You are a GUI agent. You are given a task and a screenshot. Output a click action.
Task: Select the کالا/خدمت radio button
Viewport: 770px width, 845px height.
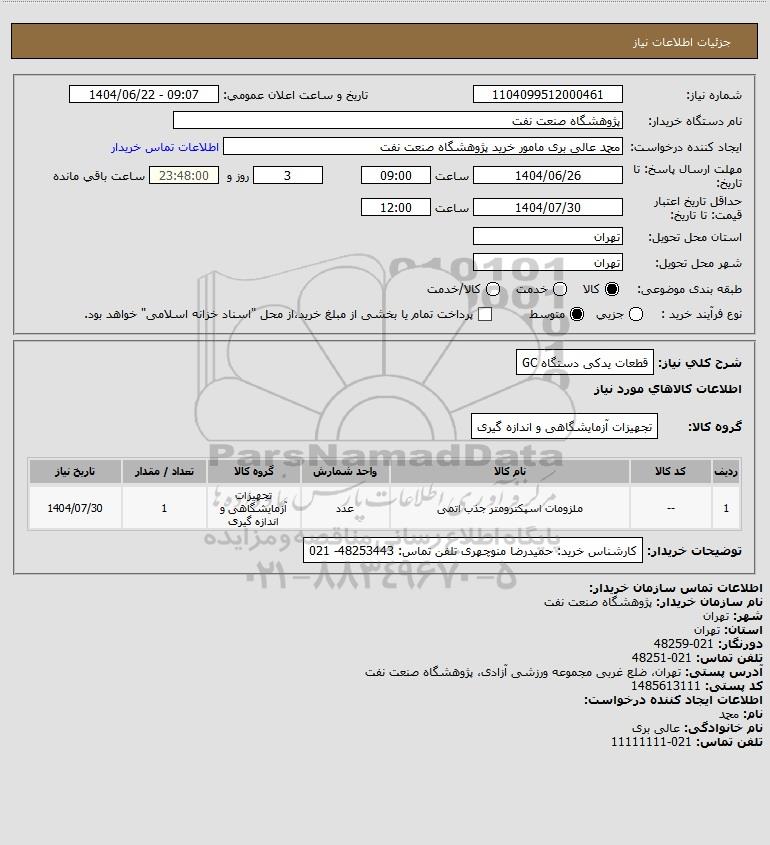click(x=492, y=289)
